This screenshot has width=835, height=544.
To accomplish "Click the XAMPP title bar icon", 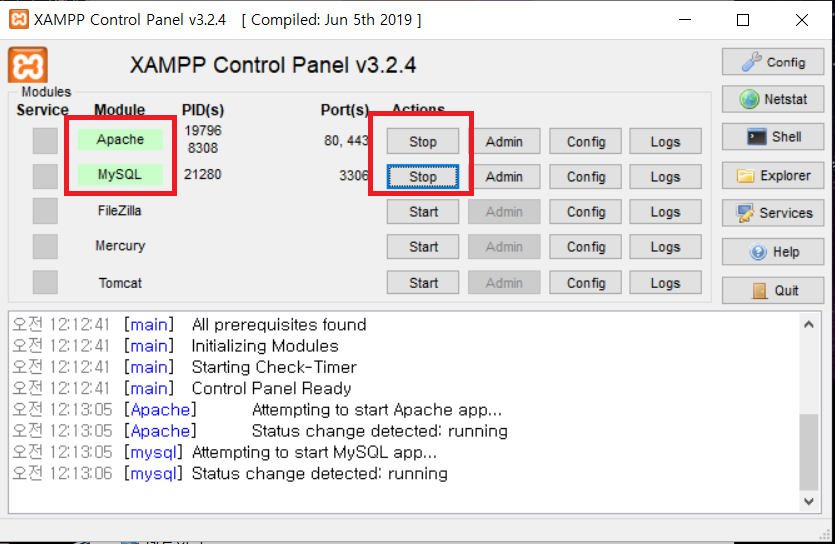I will pos(19,20).
